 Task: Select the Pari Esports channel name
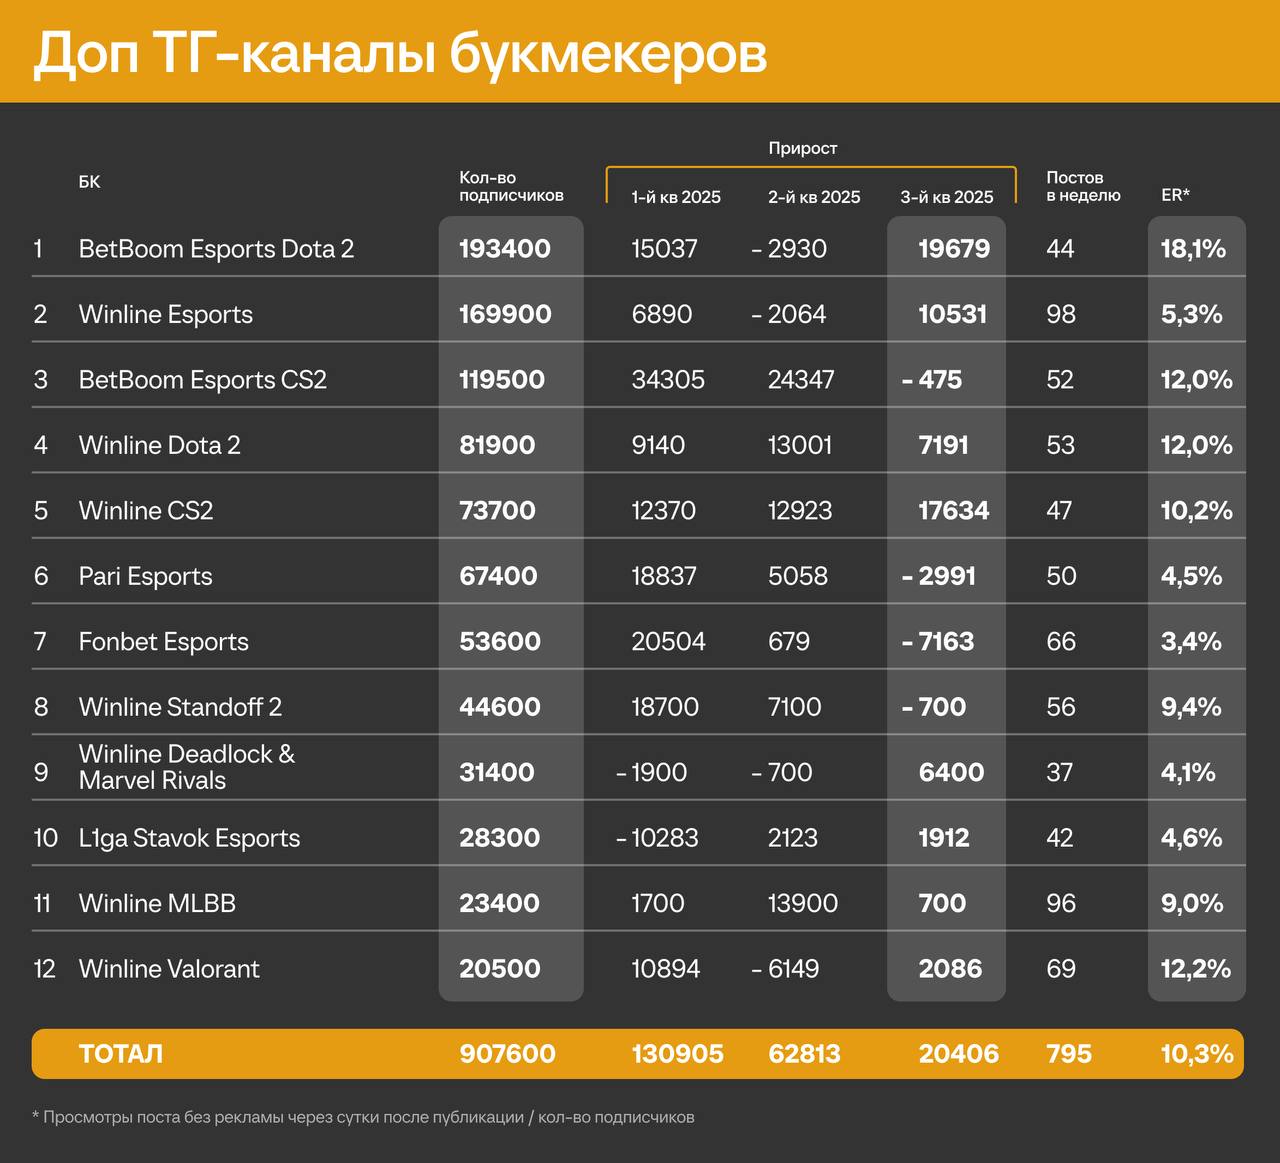click(145, 576)
